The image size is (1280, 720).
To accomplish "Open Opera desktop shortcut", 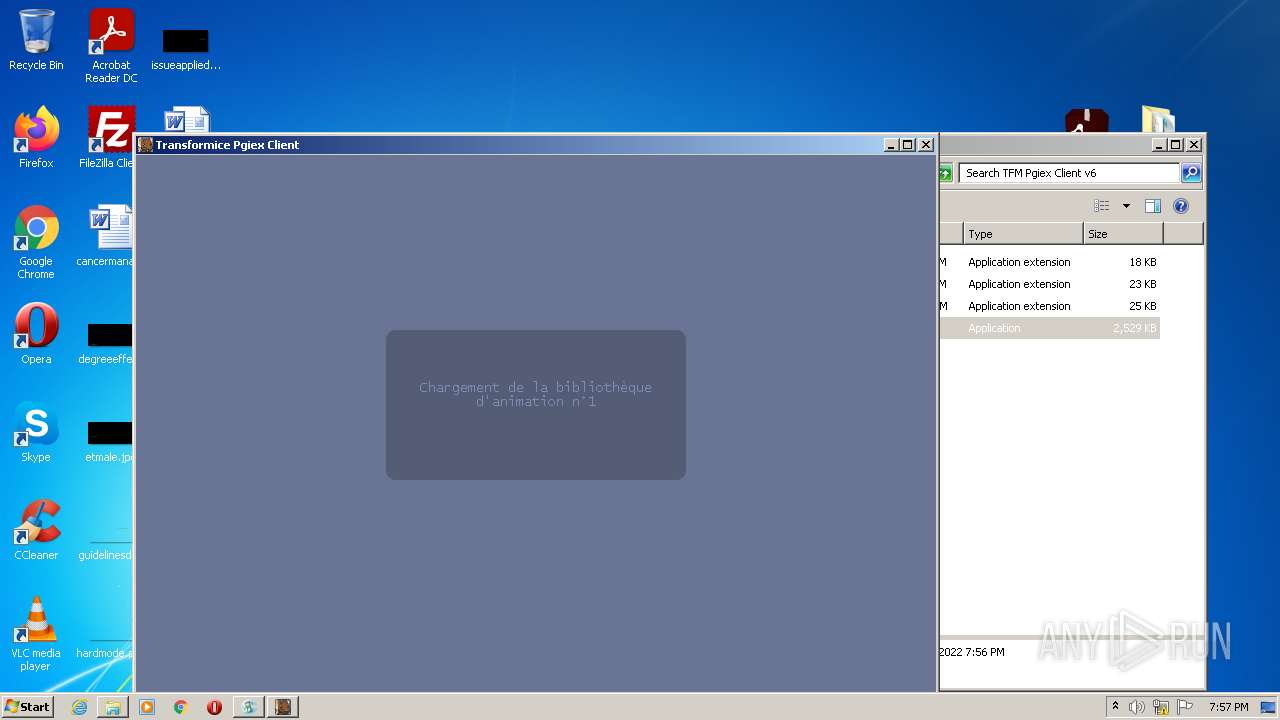I will [x=36, y=334].
